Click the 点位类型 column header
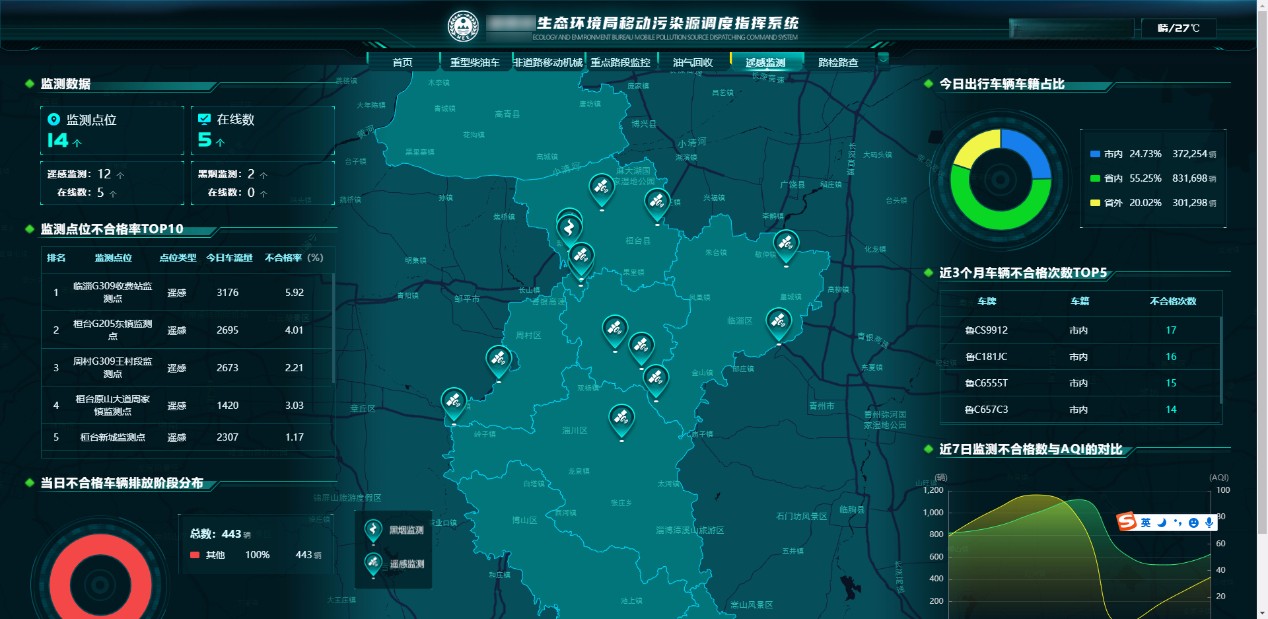The width and height of the screenshot is (1268, 619). (x=177, y=257)
